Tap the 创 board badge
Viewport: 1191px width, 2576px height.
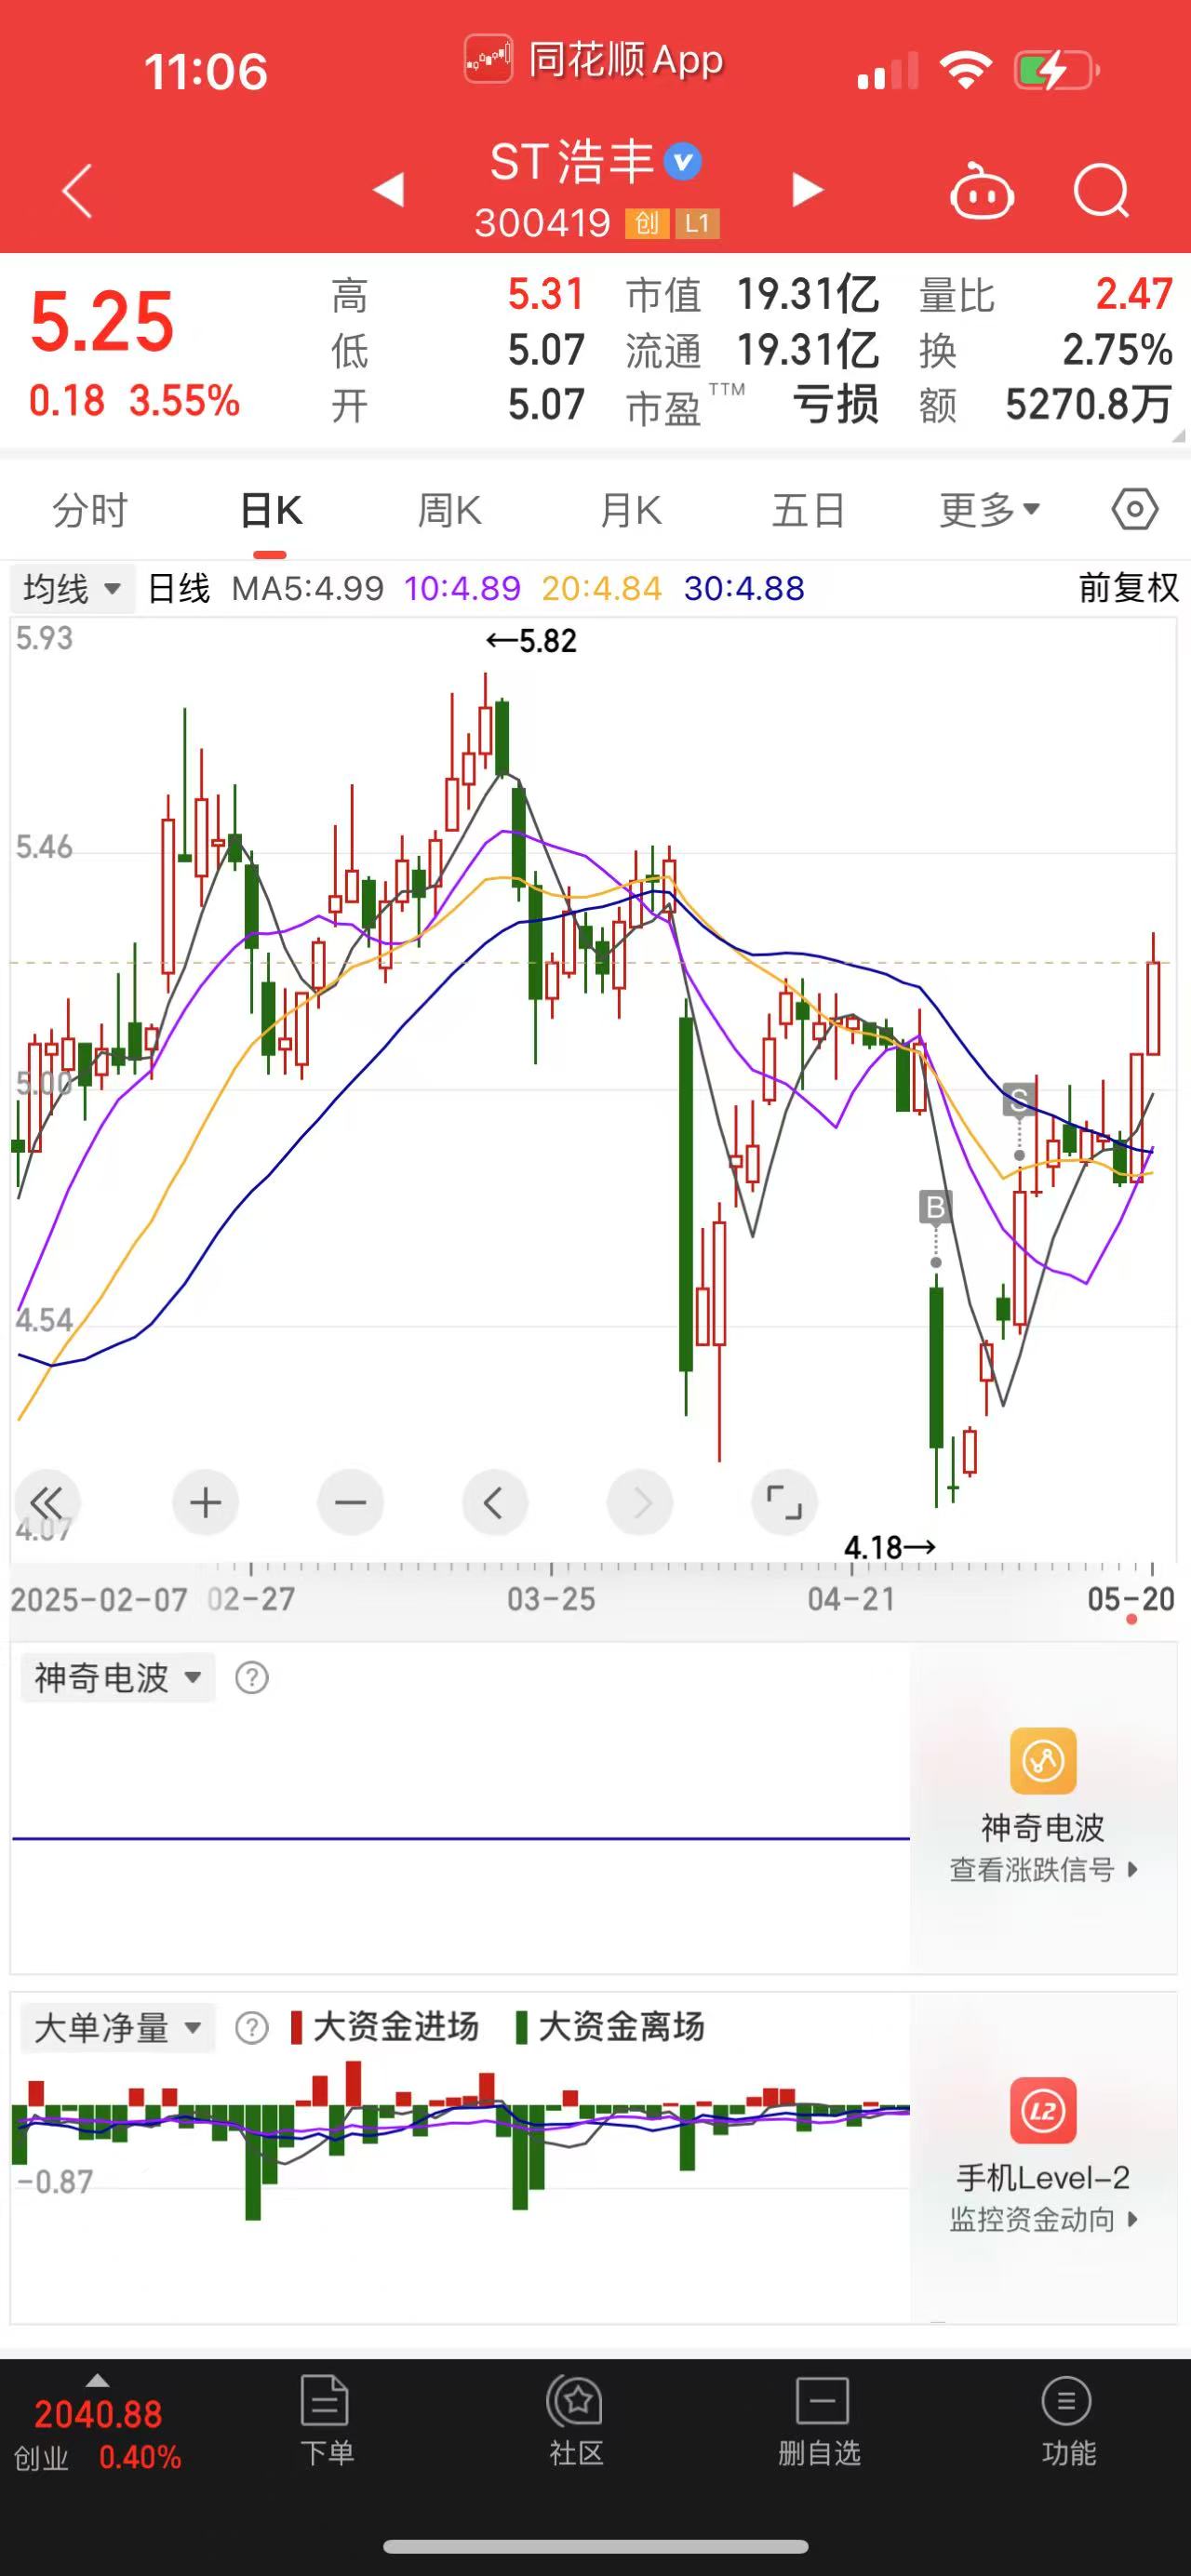647,223
